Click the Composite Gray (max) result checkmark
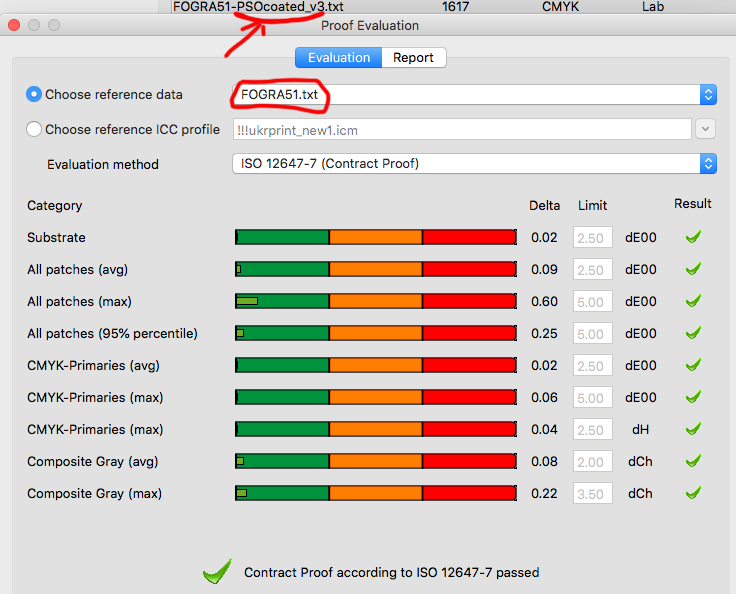Image resolution: width=736 pixels, height=594 pixels. [693, 493]
